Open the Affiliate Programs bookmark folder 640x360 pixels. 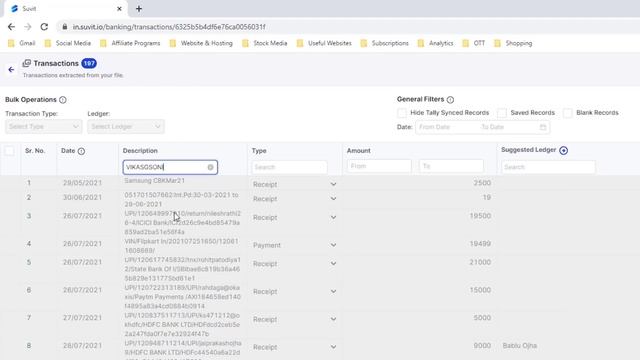click(130, 43)
